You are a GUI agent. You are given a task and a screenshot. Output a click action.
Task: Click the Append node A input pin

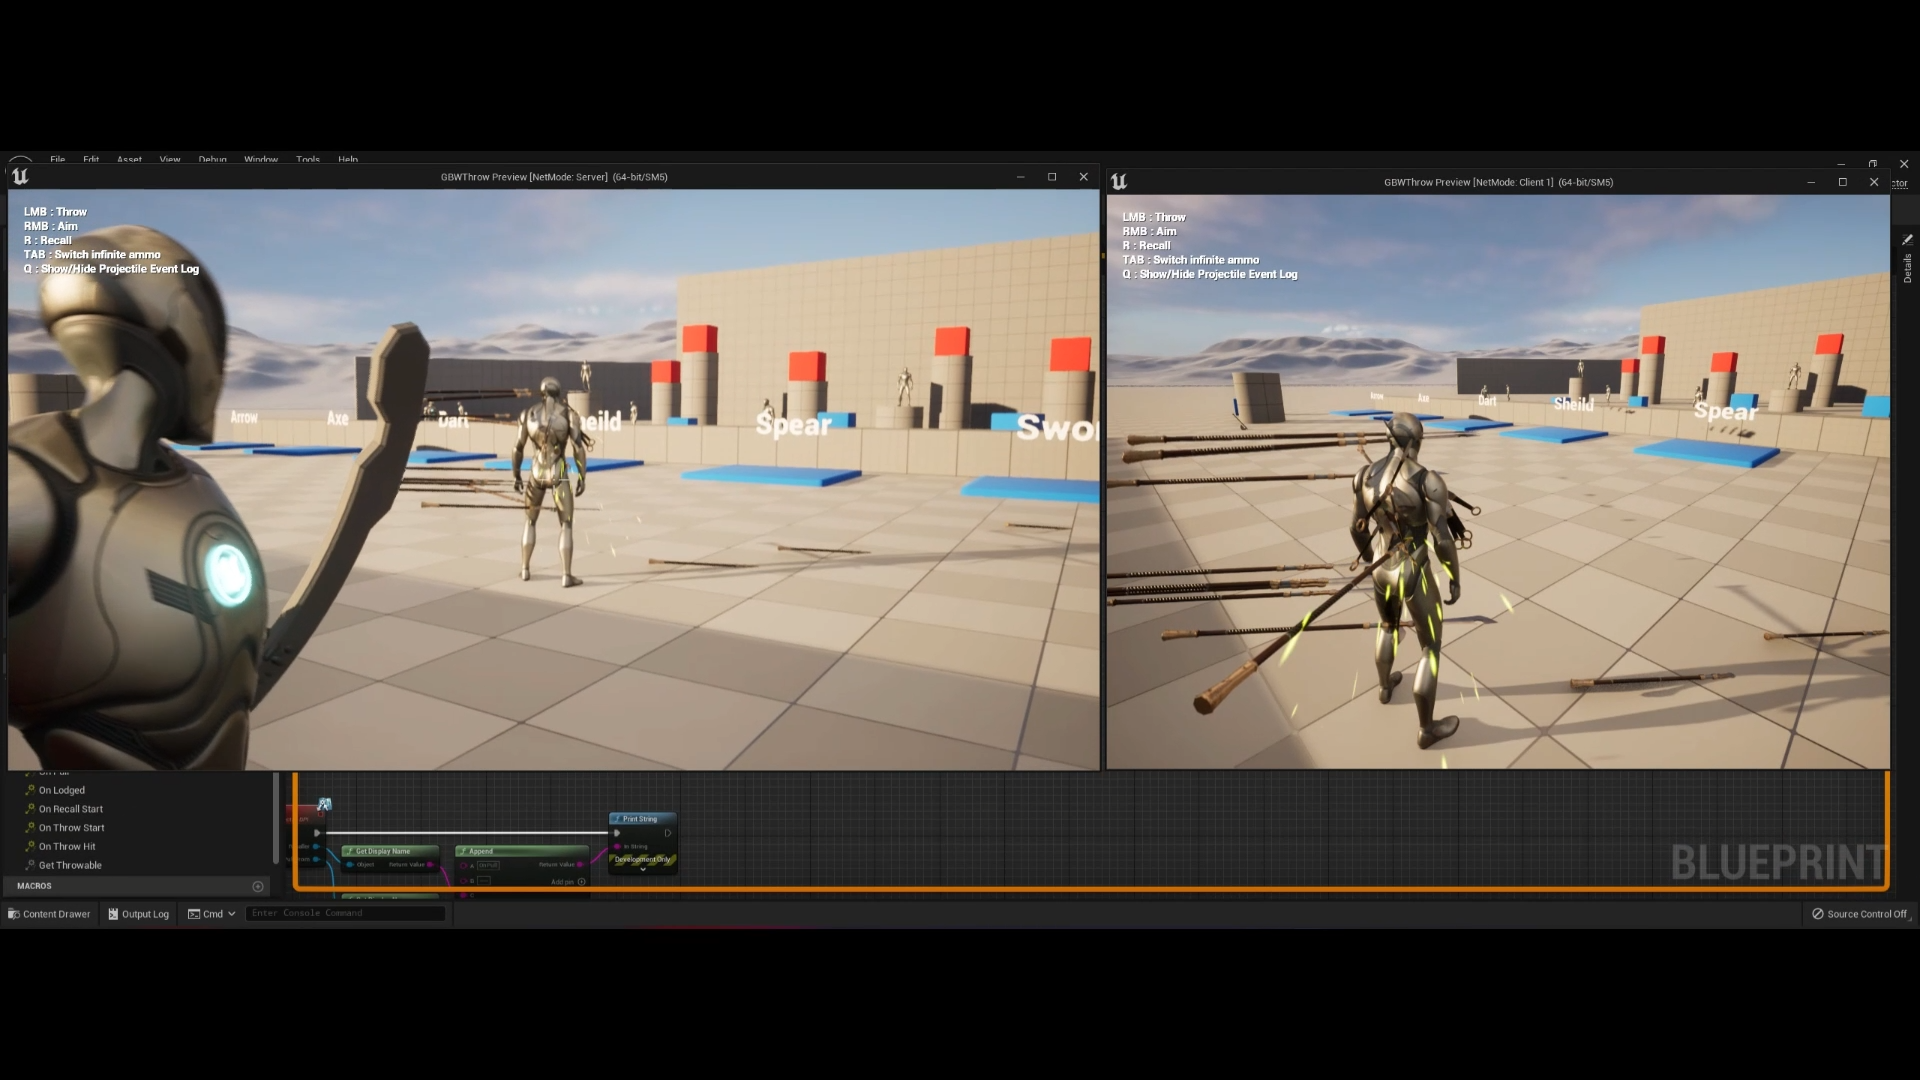(463, 866)
